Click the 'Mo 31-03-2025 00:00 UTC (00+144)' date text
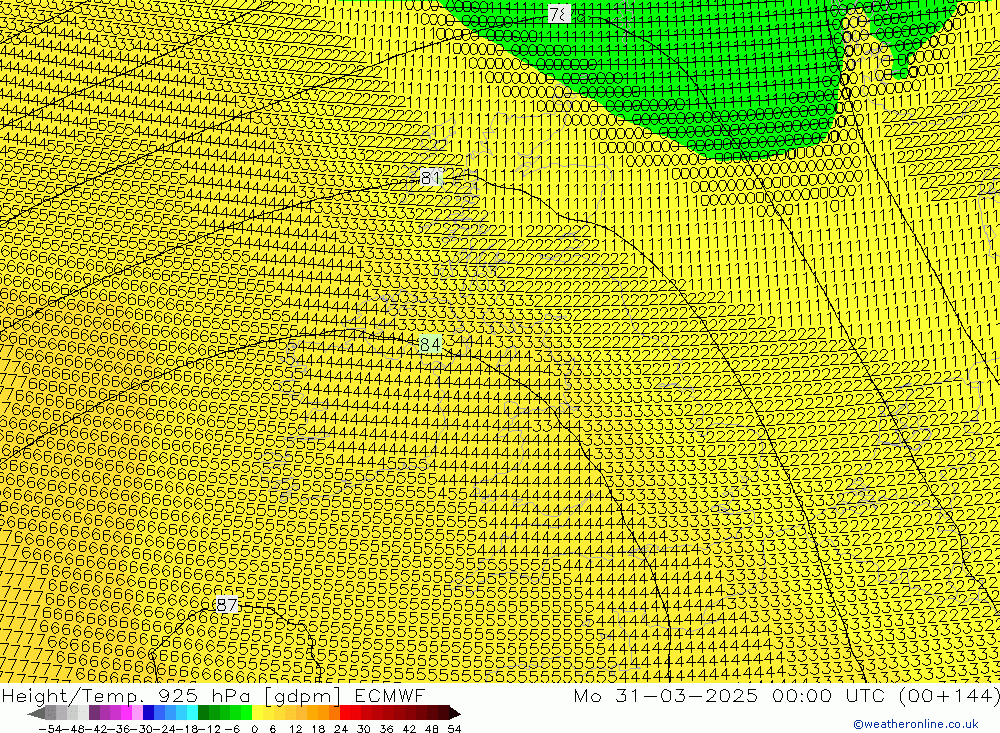 point(786,696)
